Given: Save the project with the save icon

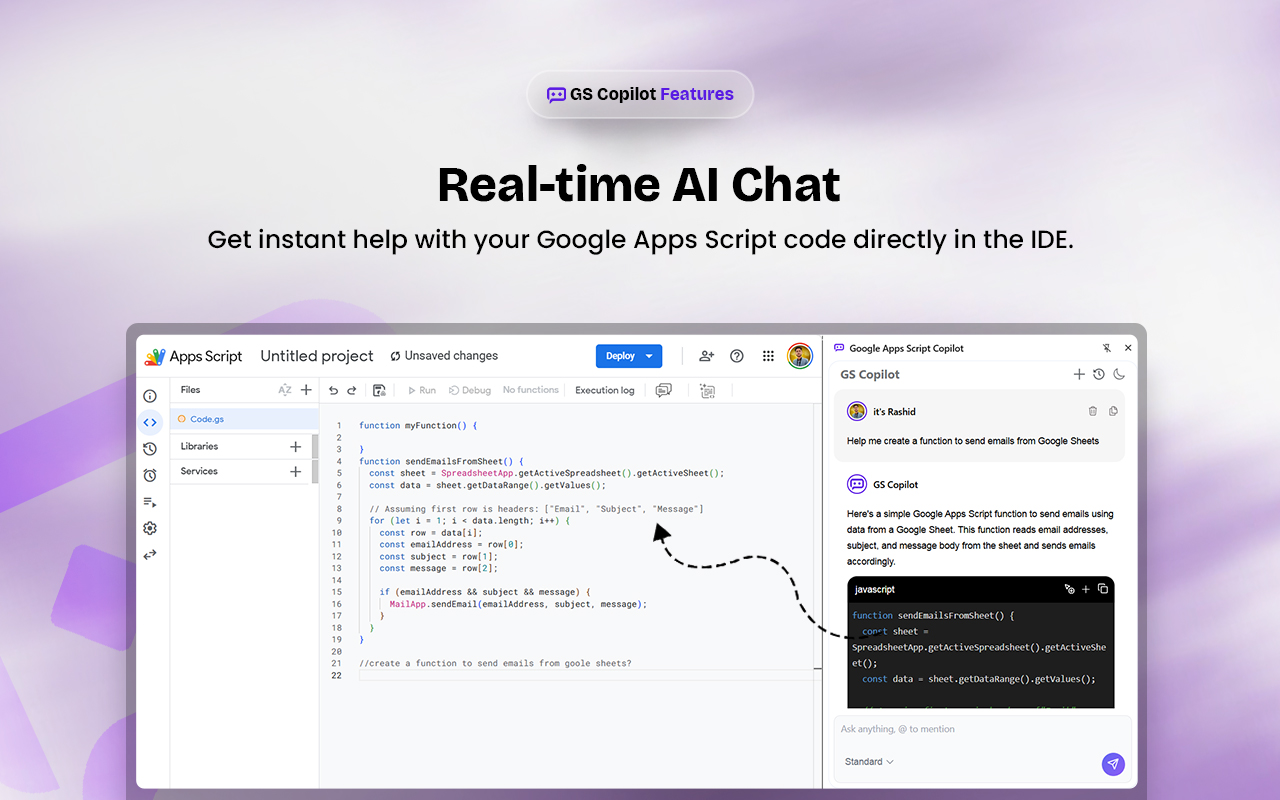Looking at the screenshot, I should click(379, 390).
